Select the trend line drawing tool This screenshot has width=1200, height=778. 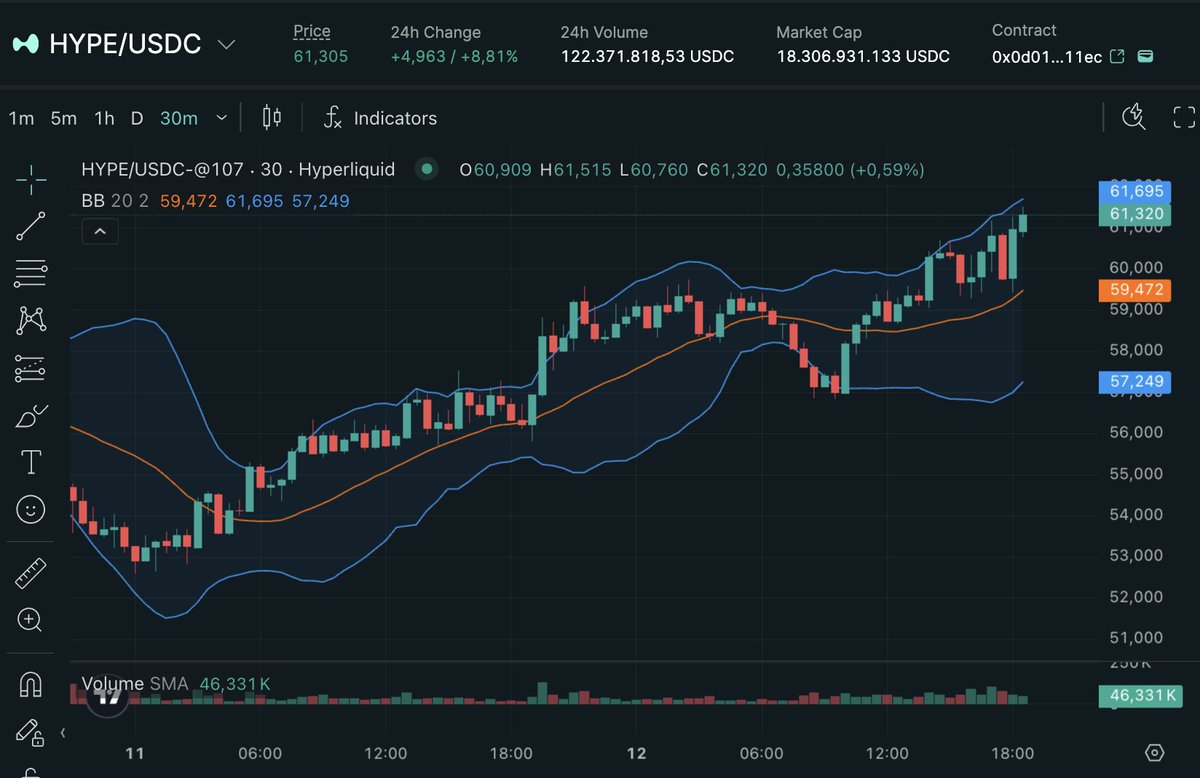tap(31, 226)
